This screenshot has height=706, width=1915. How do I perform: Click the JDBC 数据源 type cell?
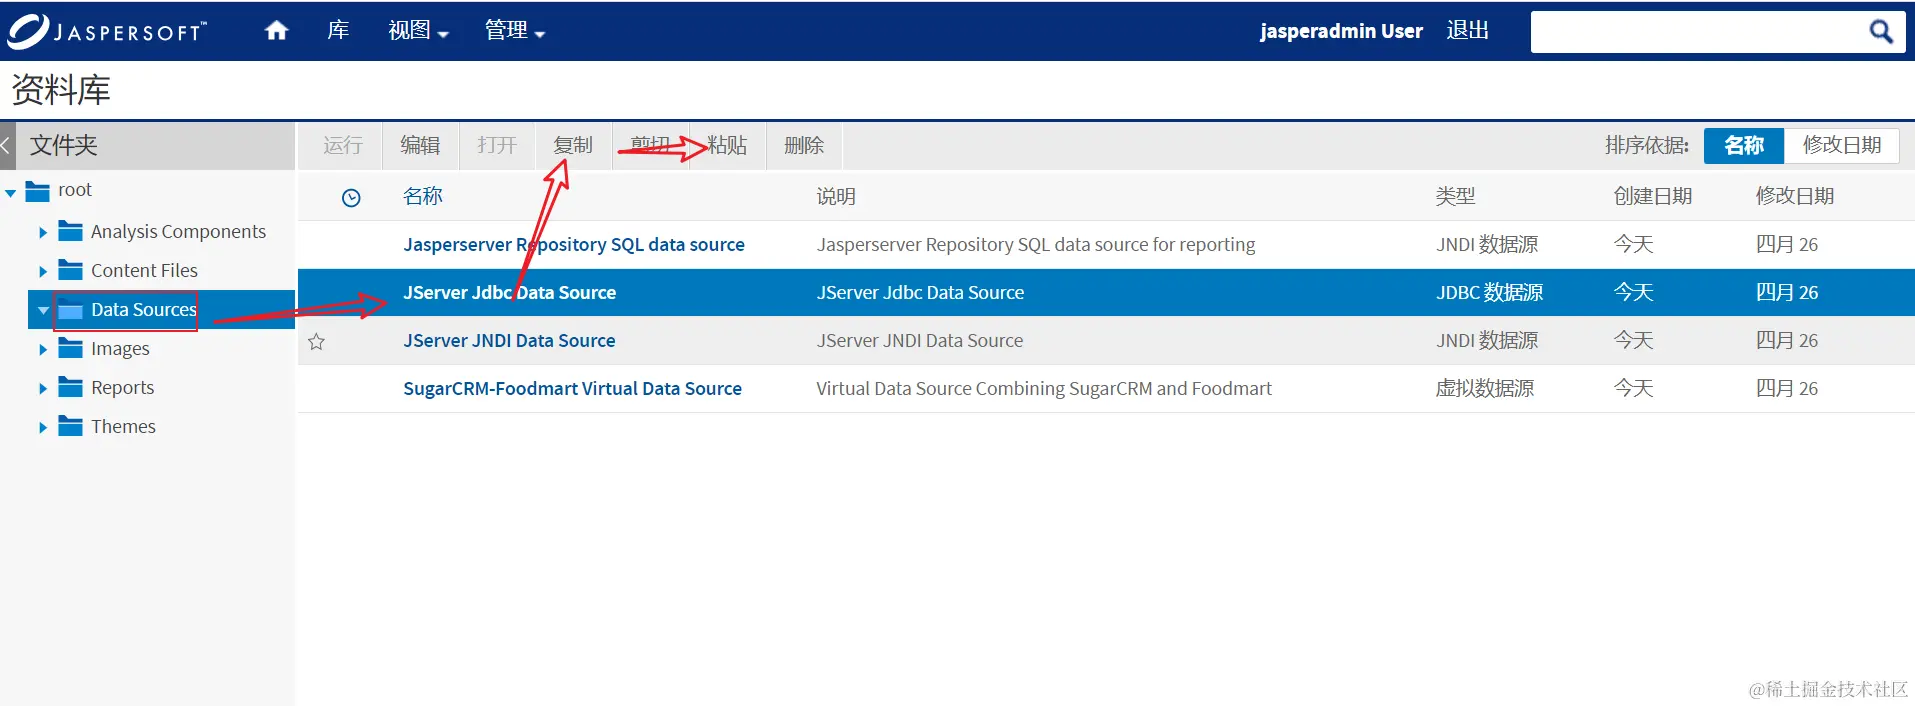(x=1490, y=293)
